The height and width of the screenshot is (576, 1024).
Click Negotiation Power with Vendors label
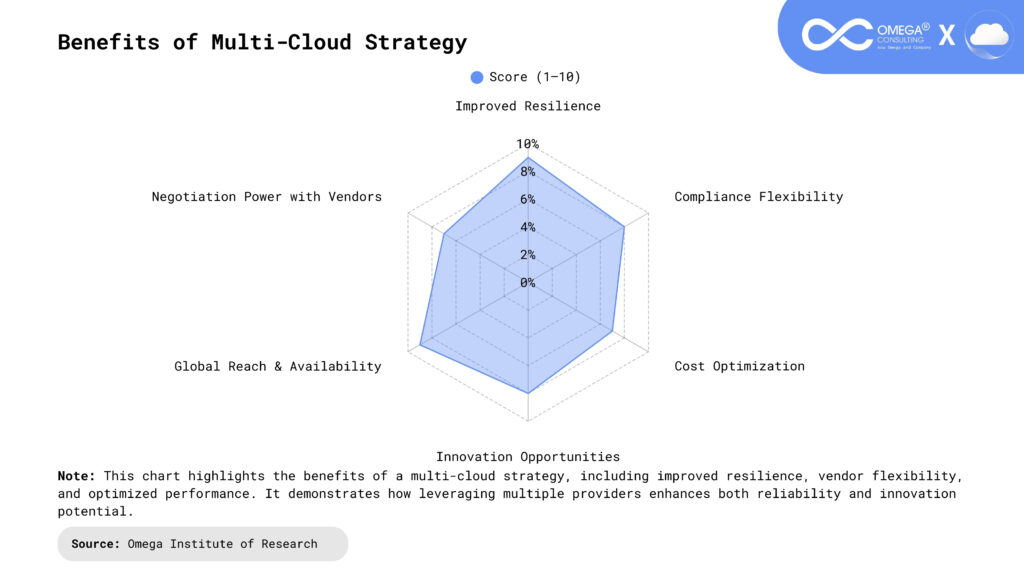click(x=267, y=197)
